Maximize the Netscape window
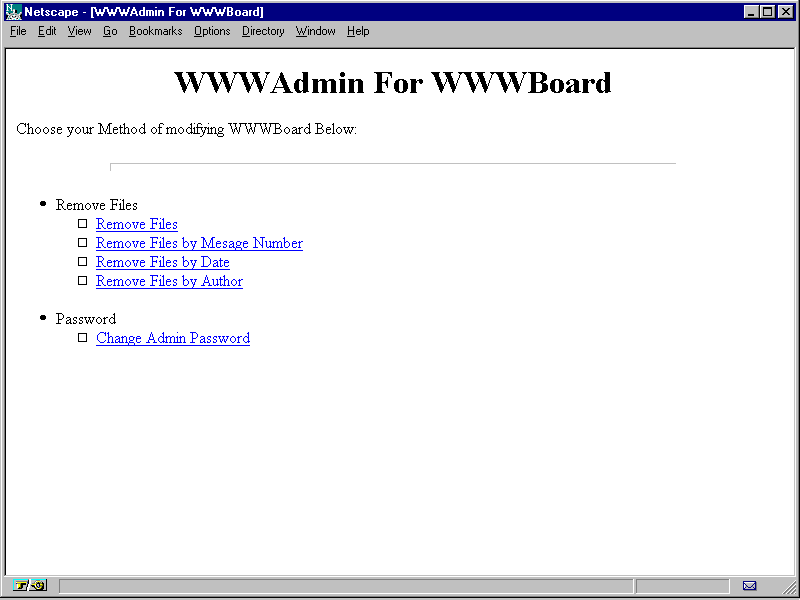The width and height of the screenshot is (800, 600). 767,12
